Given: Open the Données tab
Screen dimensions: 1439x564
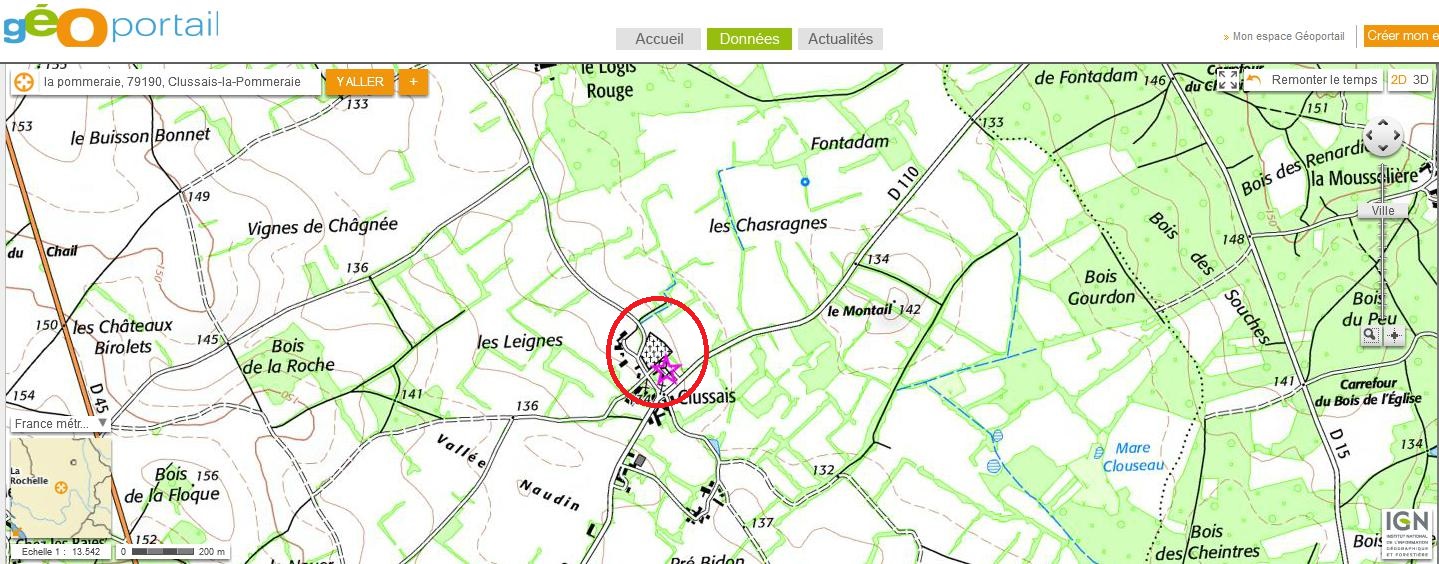Looking at the screenshot, I should point(749,39).
